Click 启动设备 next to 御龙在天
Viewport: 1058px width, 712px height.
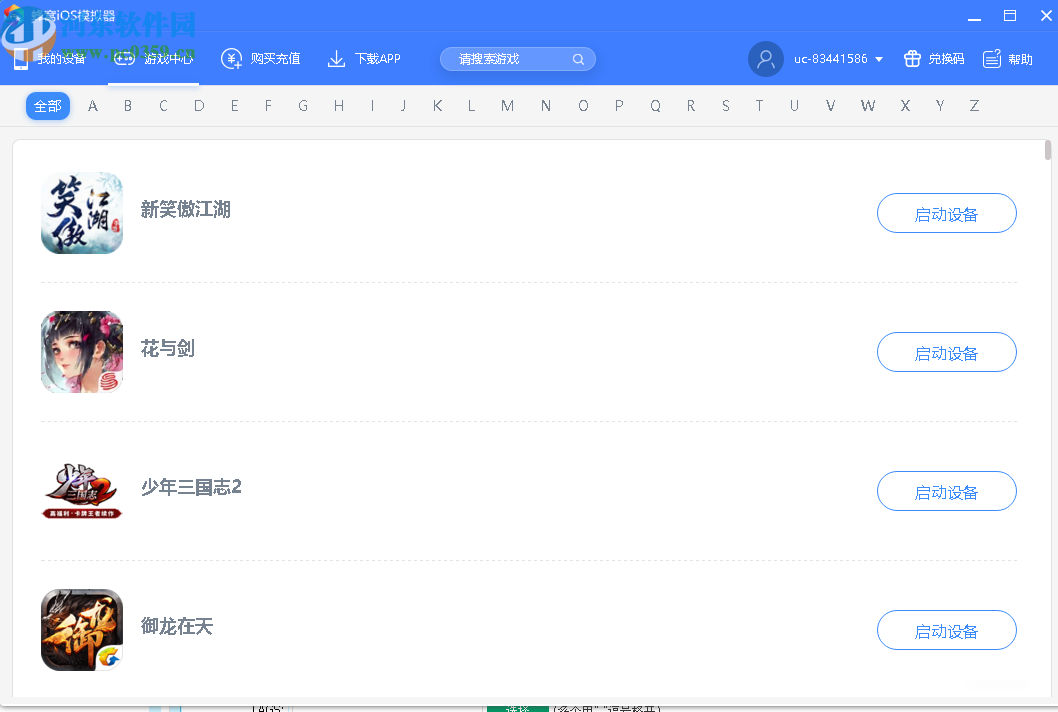(x=946, y=630)
